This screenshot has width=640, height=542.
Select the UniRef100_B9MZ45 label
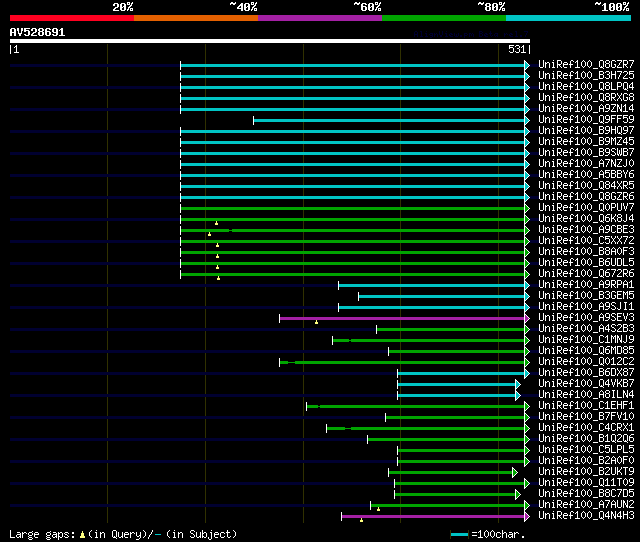click(x=586, y=142)
